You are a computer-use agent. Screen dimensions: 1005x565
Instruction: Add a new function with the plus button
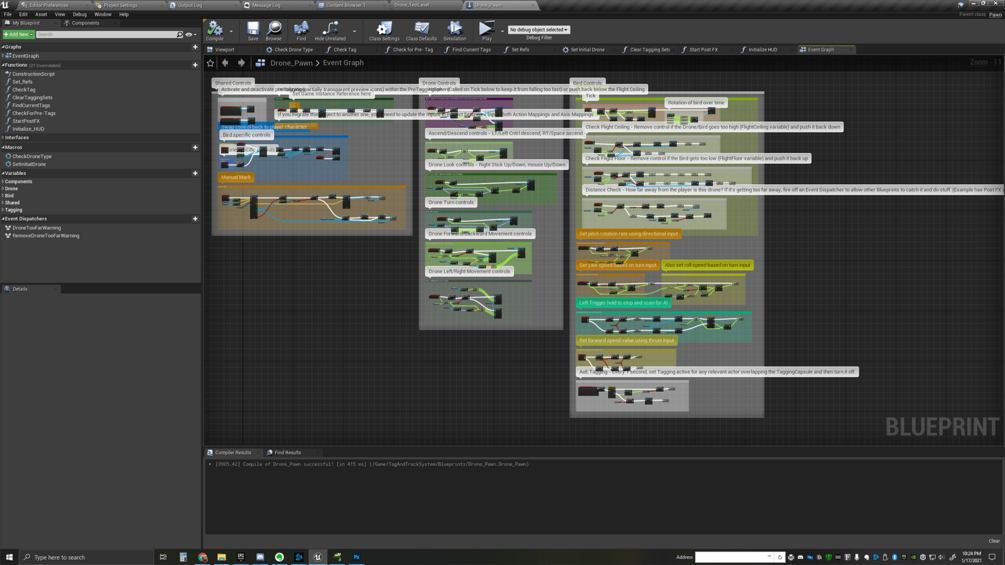coord(195,65)
